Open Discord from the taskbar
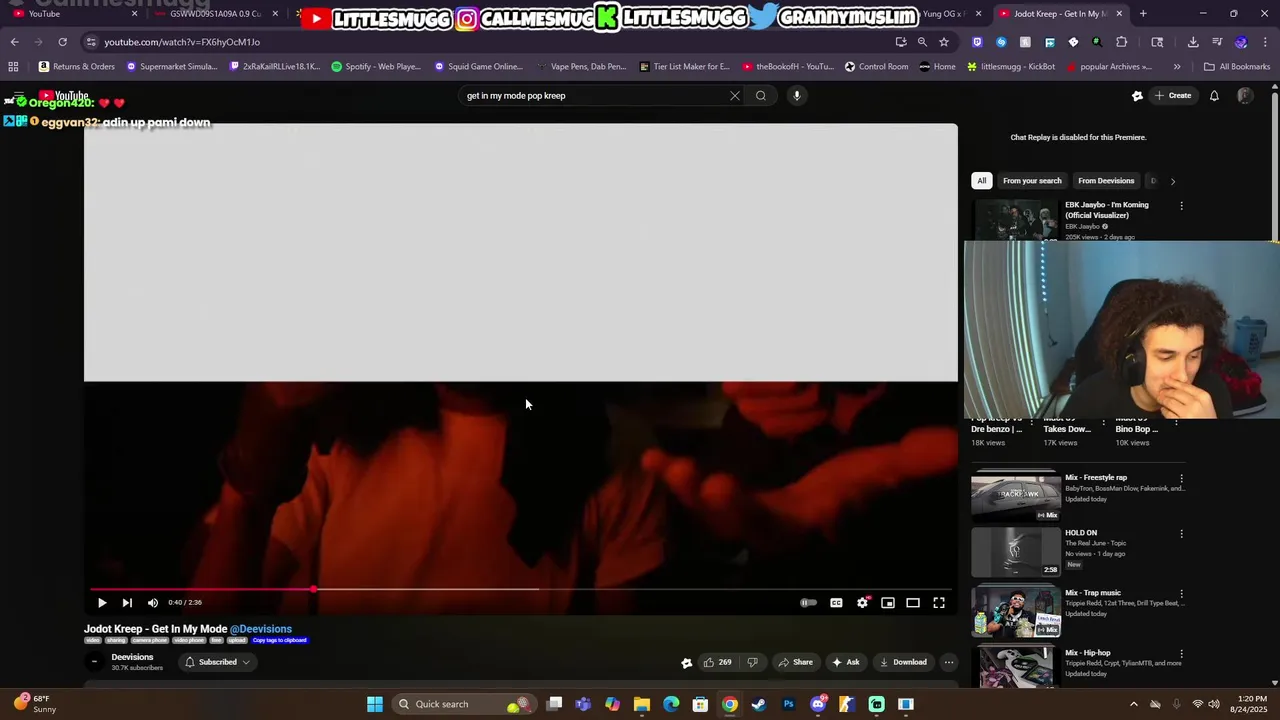 click(x=818, y=704)
